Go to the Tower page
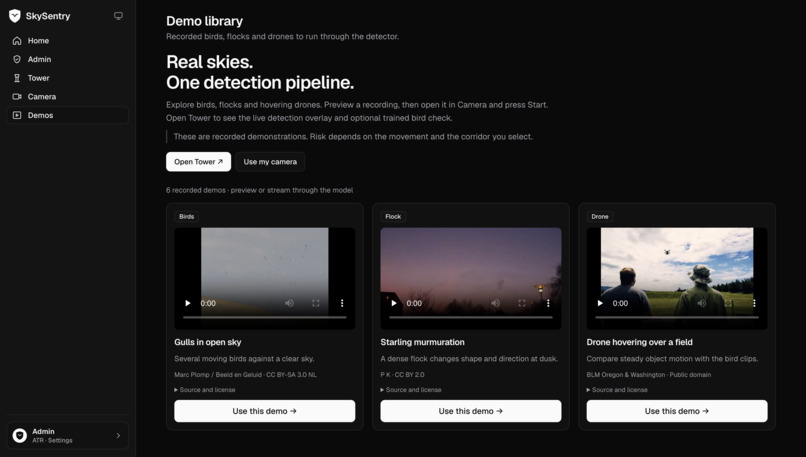806x457 pixels. [x=67, y=78]
